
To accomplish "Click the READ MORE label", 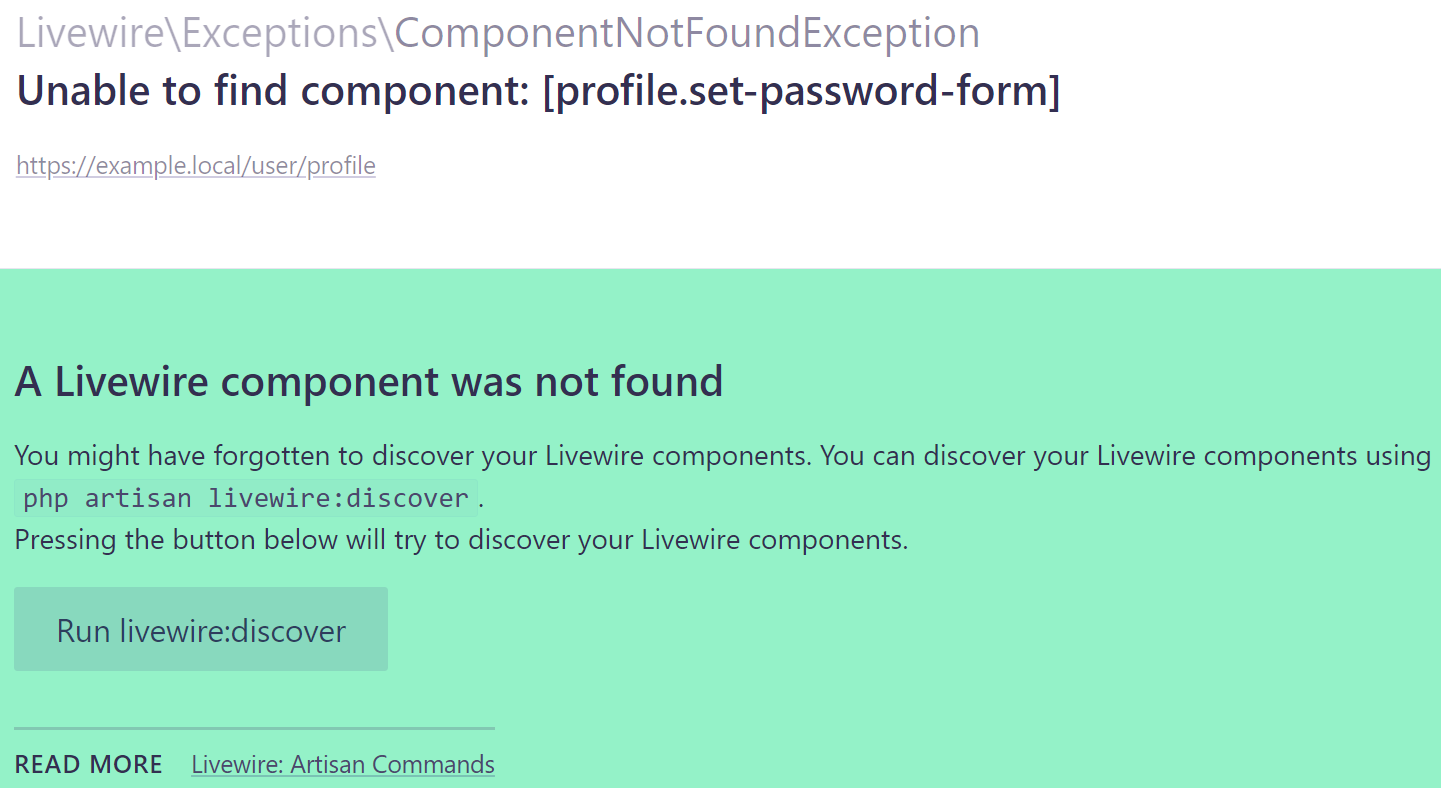I will click(88, 763).
